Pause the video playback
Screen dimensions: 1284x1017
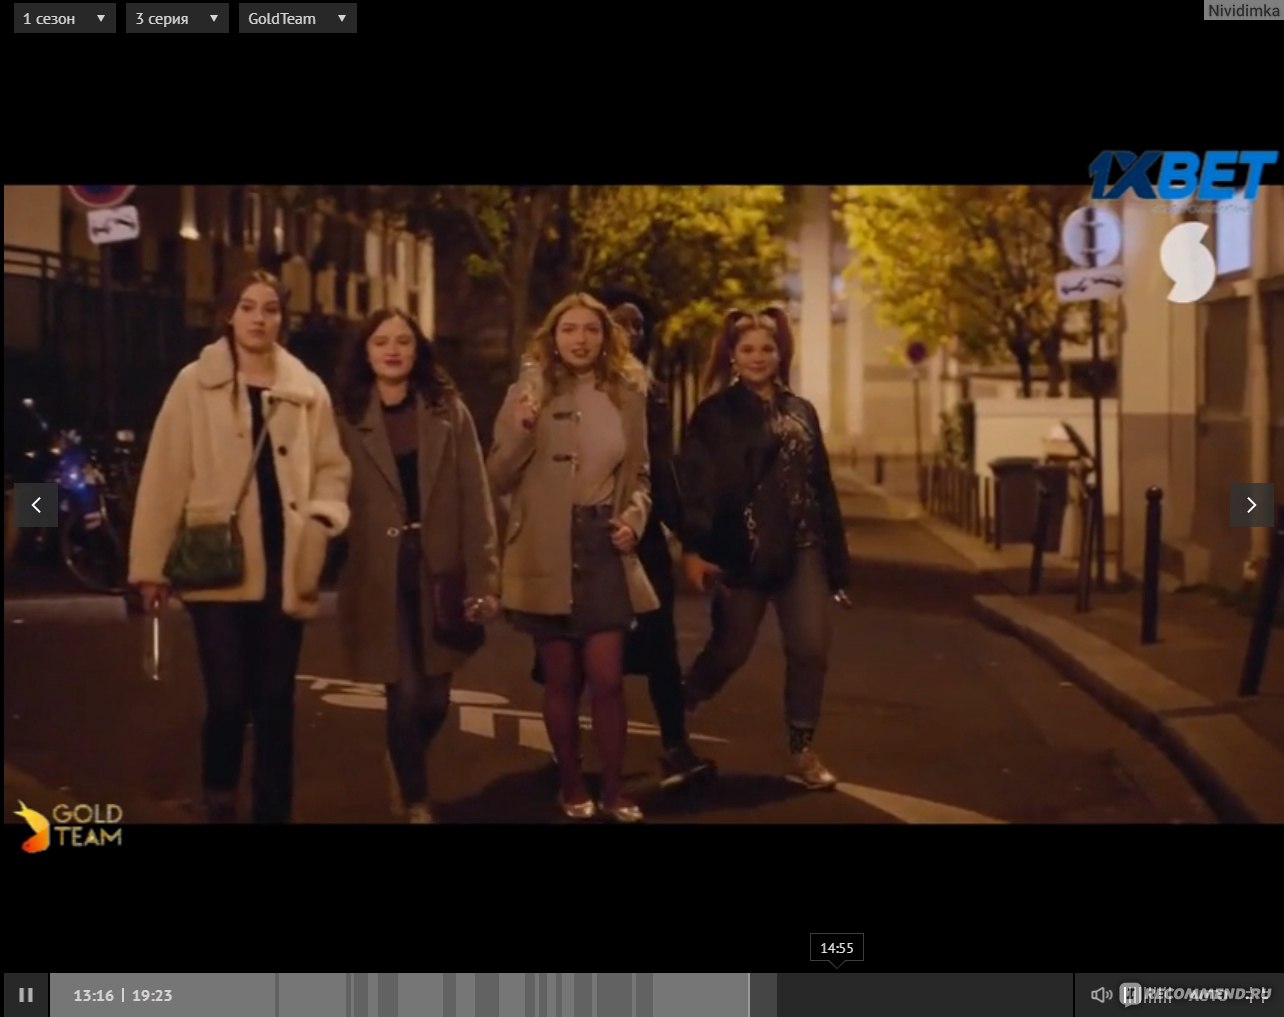click(26, 995)
